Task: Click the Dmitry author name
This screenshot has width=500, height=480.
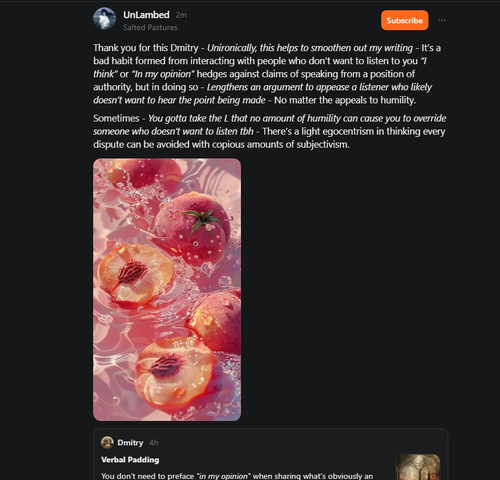Action: tap(130, 443)
